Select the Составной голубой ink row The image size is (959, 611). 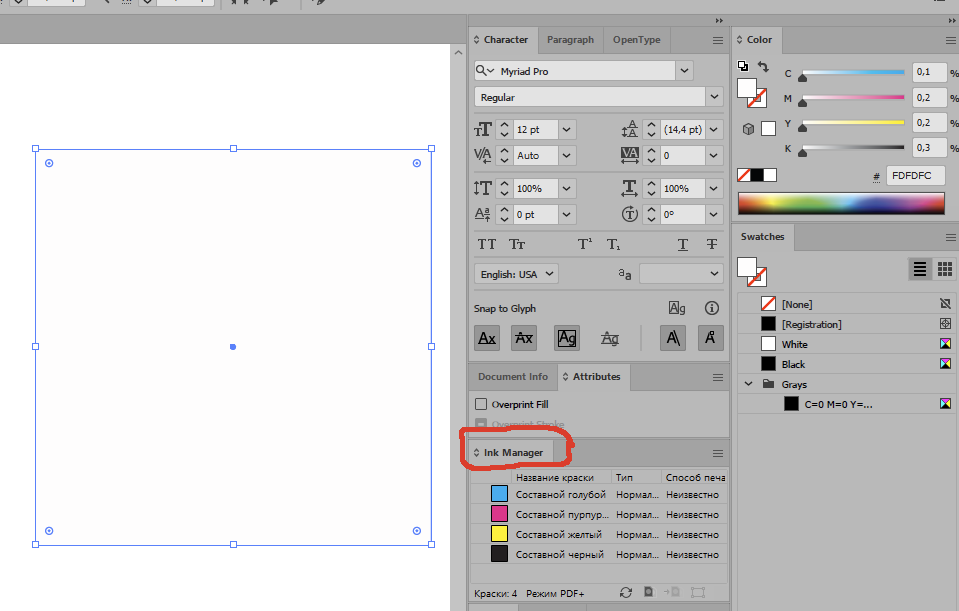point(599,494)
